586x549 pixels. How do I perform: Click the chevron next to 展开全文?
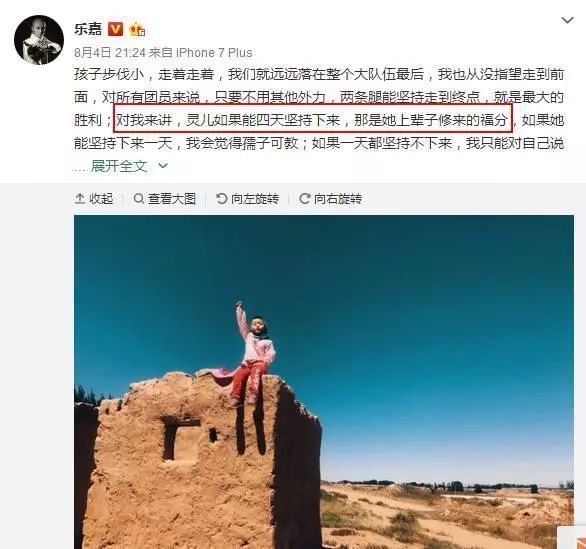click(x=163, y=165)
